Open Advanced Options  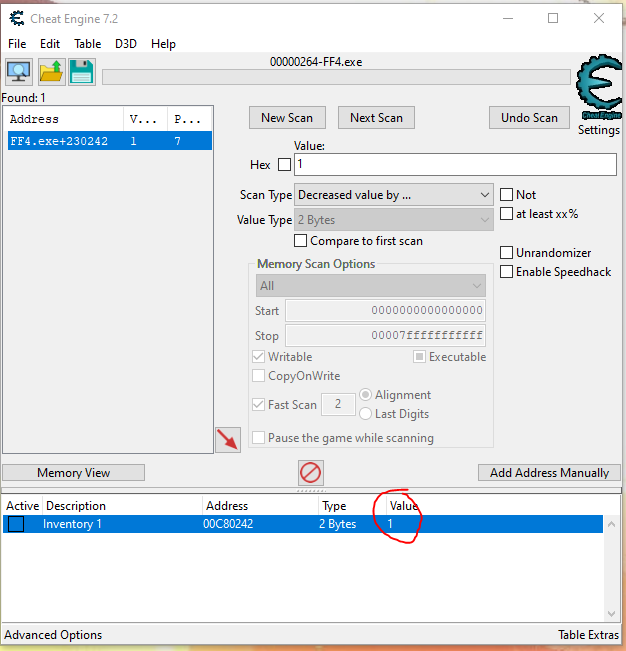[x=53, y=635]
